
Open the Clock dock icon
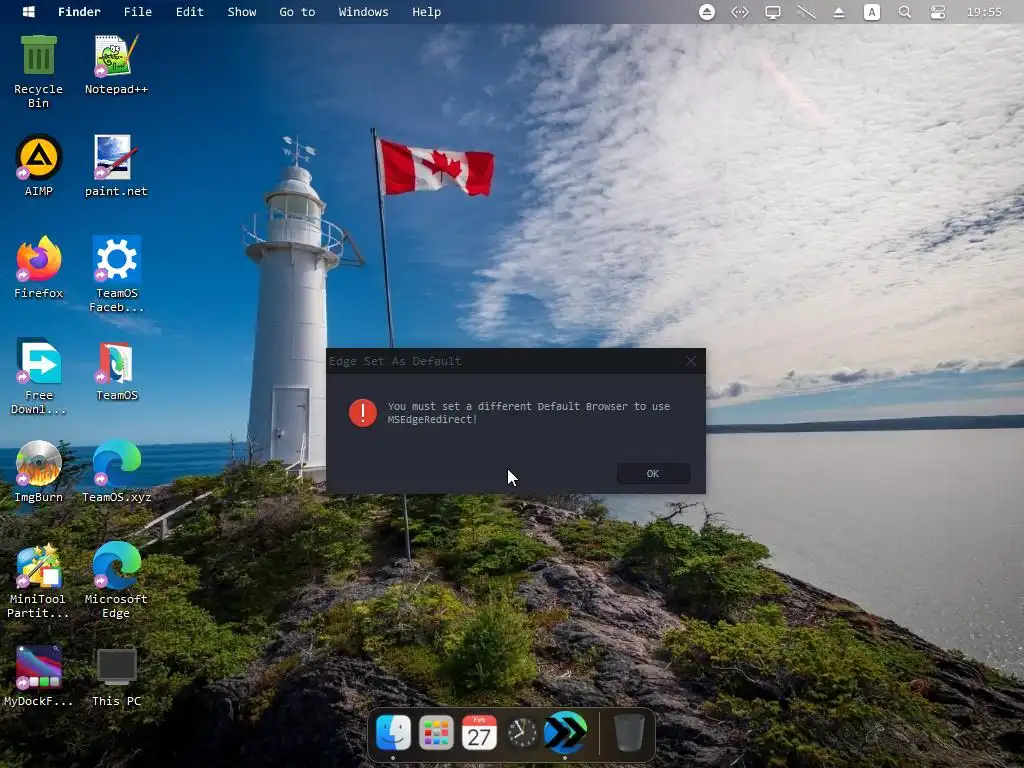(522, 733)
